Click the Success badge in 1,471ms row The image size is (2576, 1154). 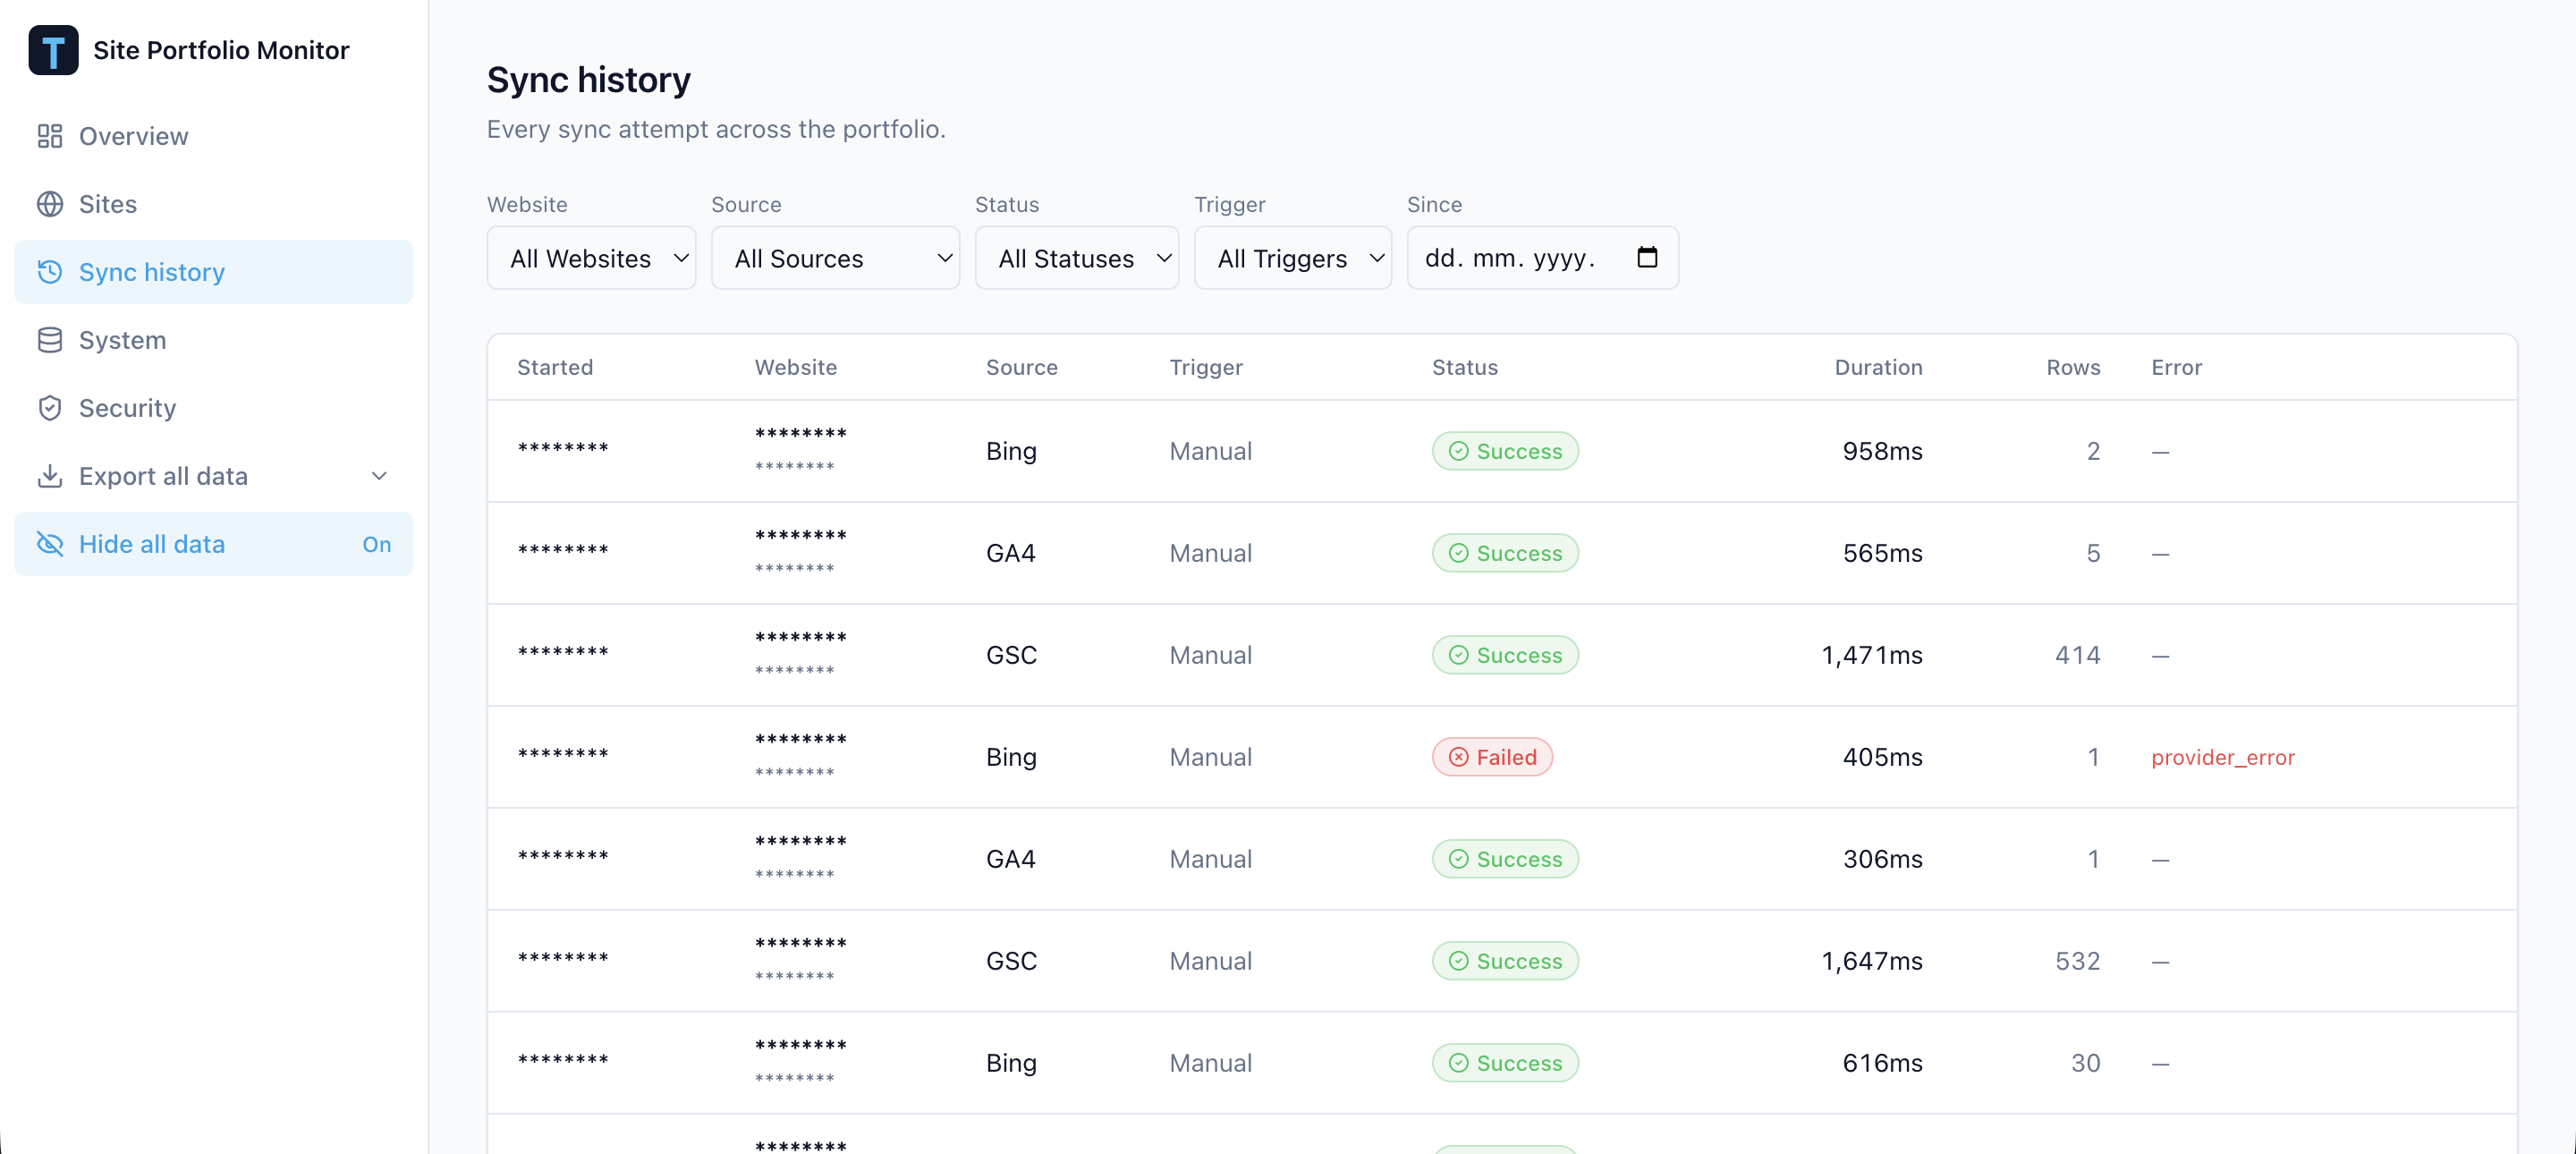[x=1505, y=655]
